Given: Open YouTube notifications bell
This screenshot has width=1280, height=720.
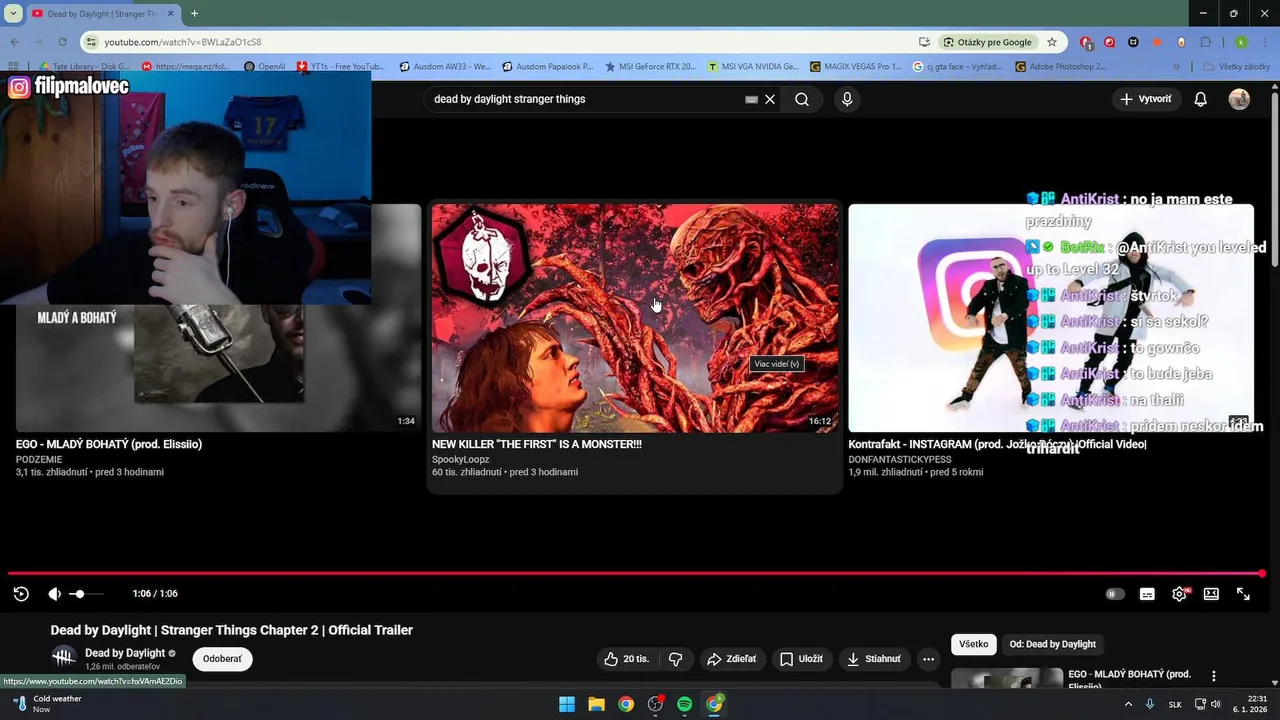Looking at the screenshot, I should (x=1201, y=99).
